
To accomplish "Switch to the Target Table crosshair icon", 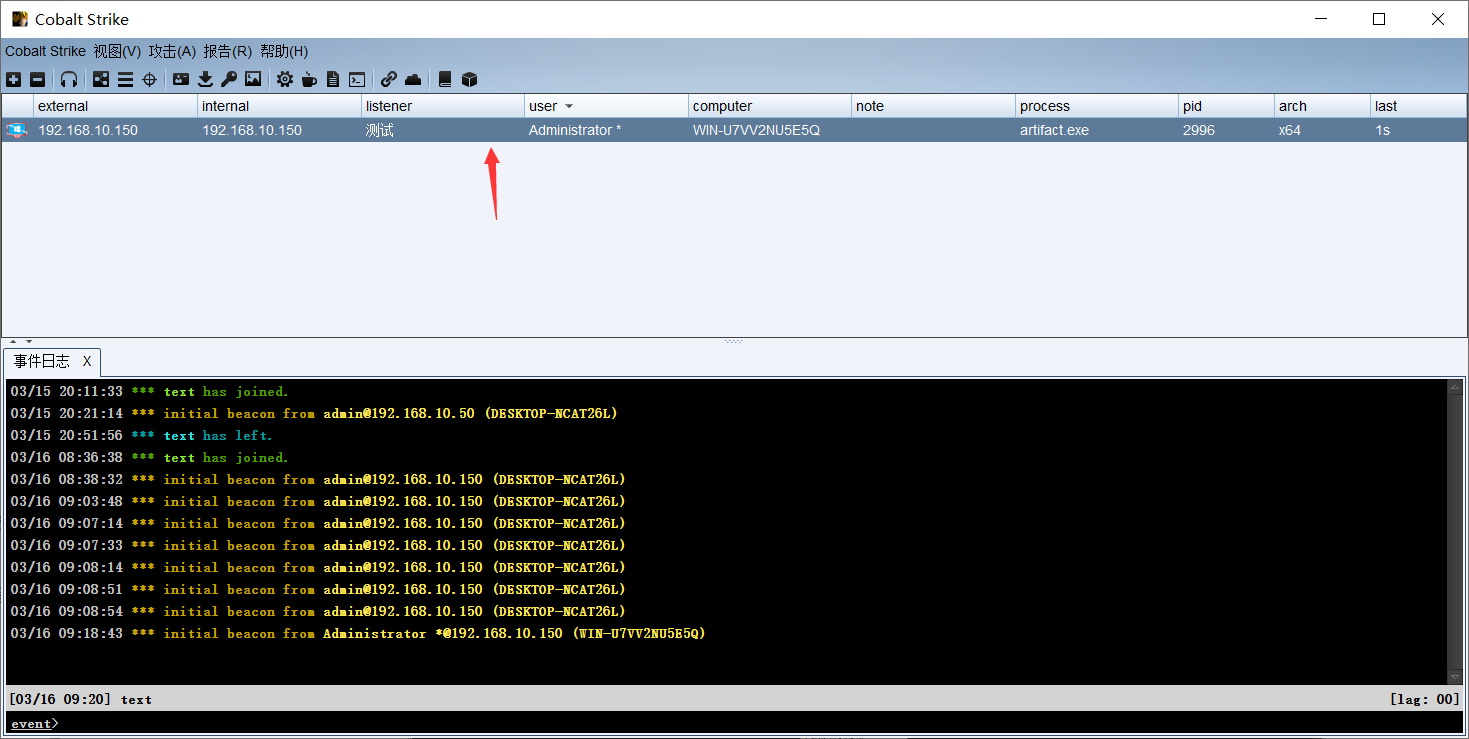I will pyautogui.click(x=149, y=79).
